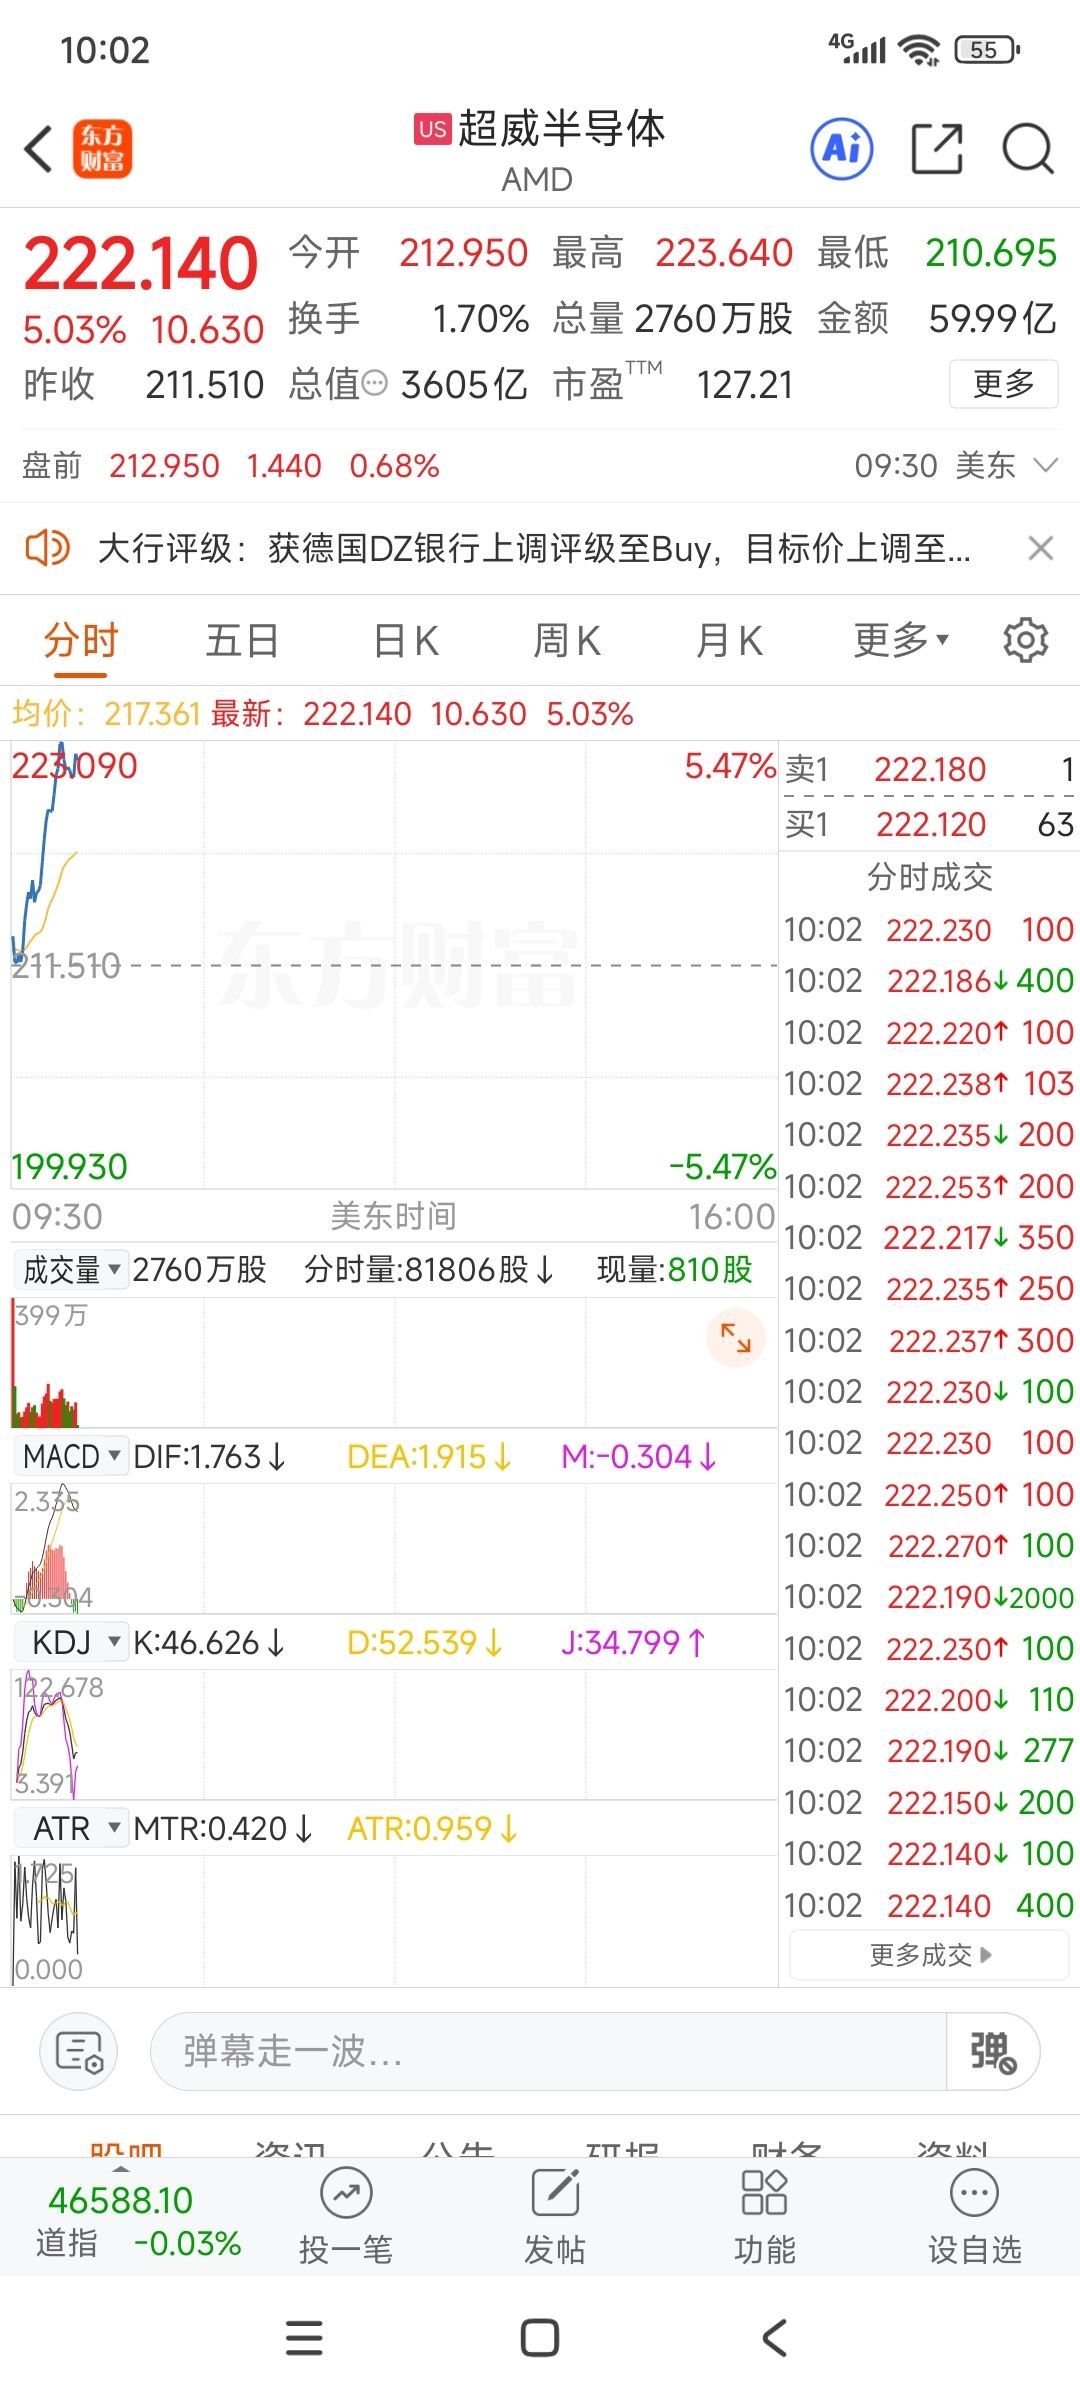Tap the KDJ oscillator chart

point(394,1734)
